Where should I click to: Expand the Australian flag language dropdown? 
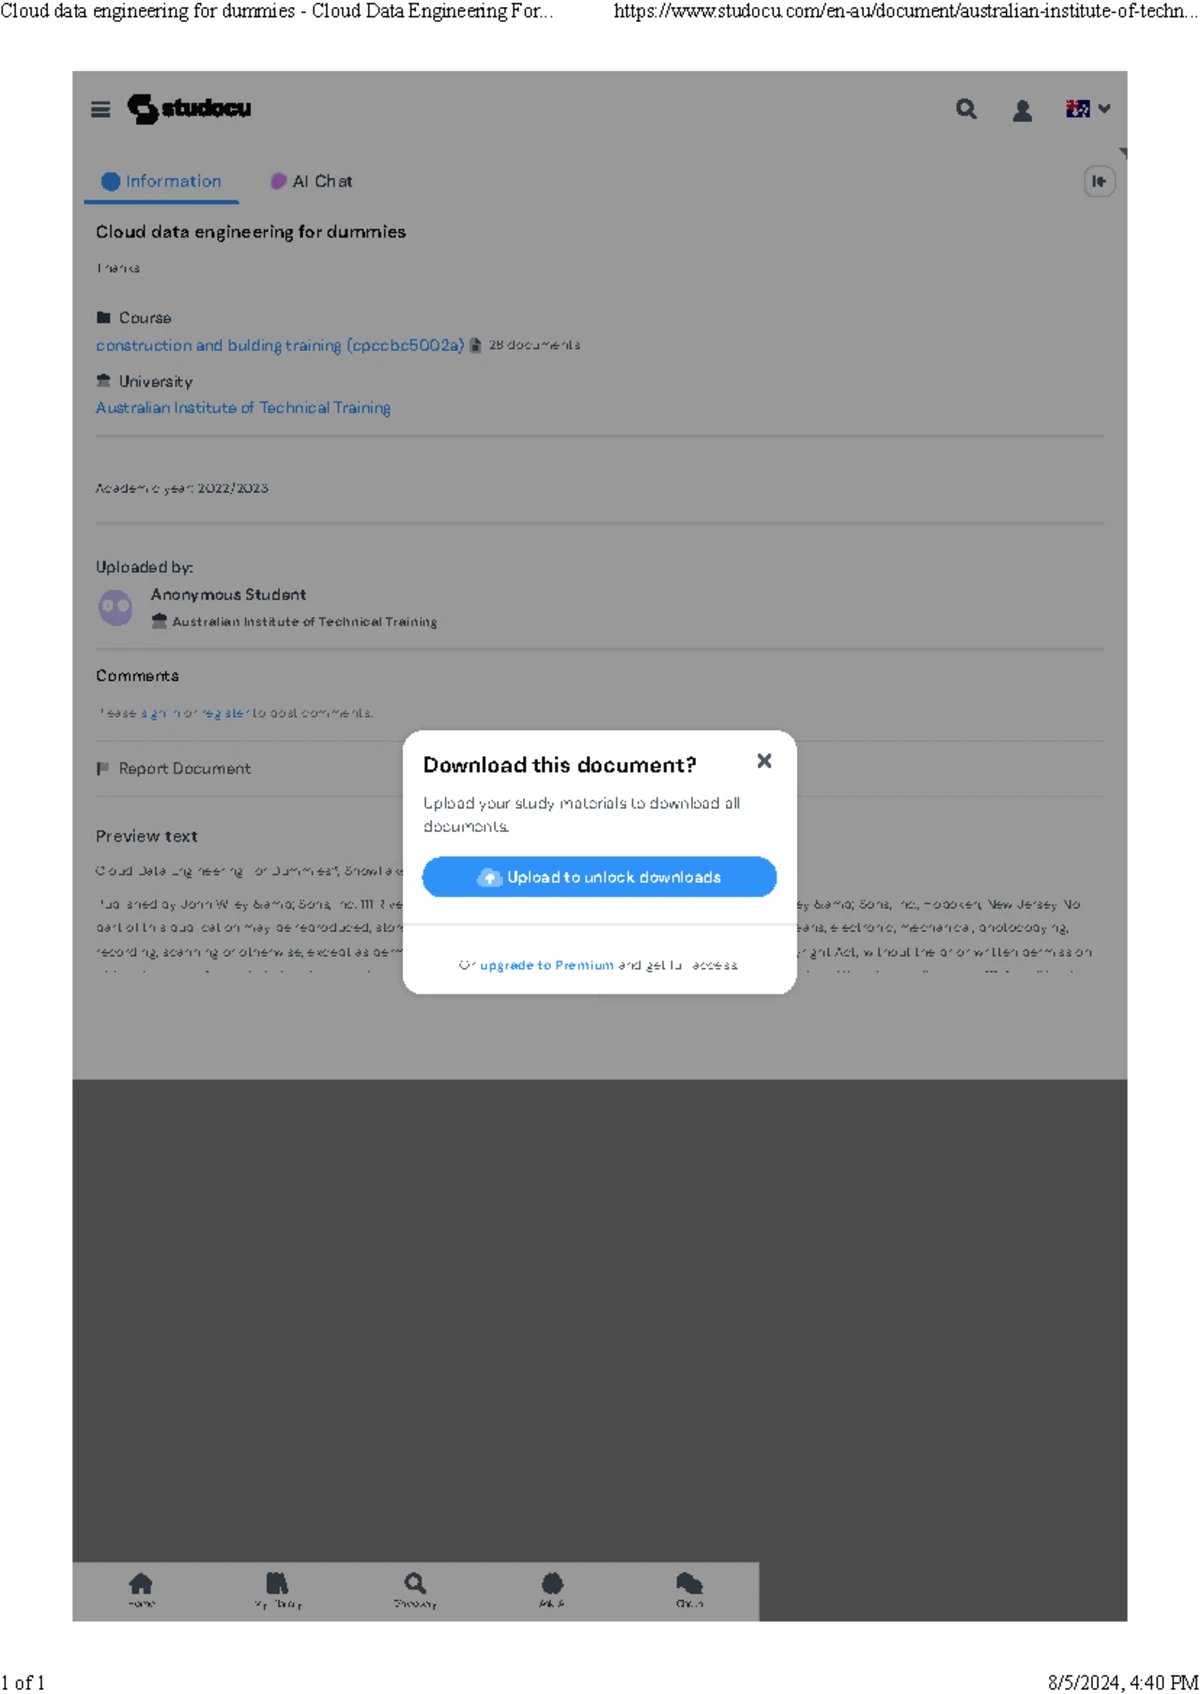click(1088, 109)
